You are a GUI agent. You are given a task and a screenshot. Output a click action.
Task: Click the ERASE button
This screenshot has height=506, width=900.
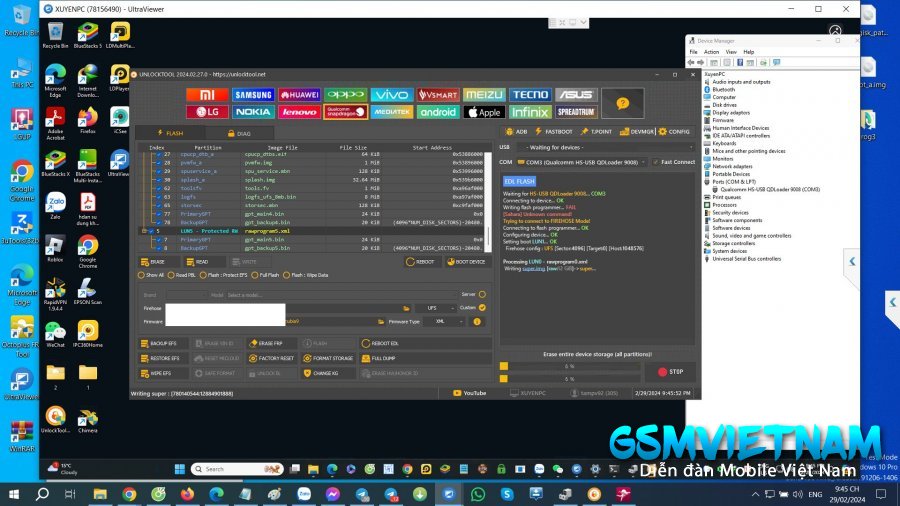click(157, 262)
